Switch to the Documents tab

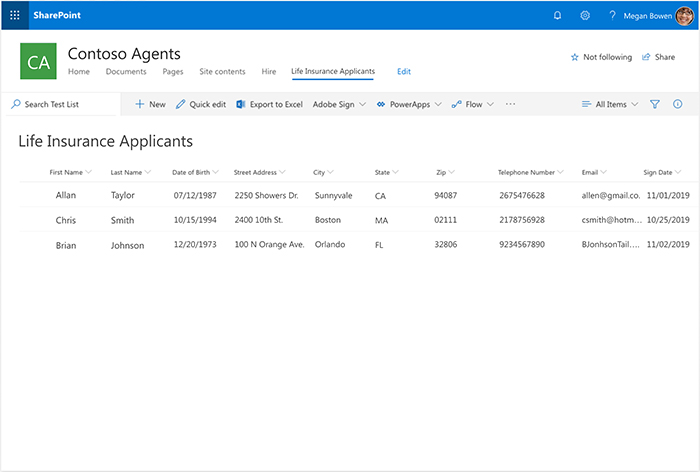point(126,72)
